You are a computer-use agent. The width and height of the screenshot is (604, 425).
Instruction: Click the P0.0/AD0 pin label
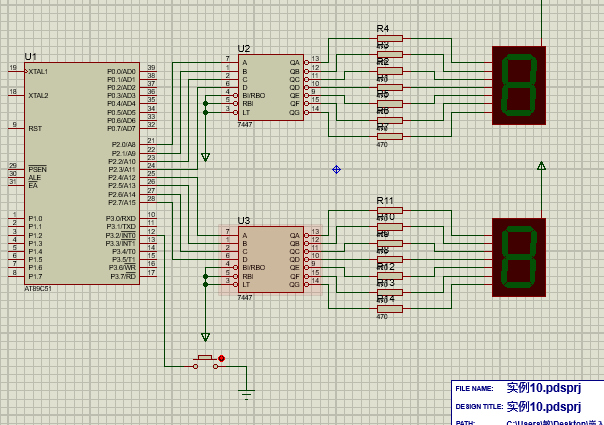click(x=121, y=72)
